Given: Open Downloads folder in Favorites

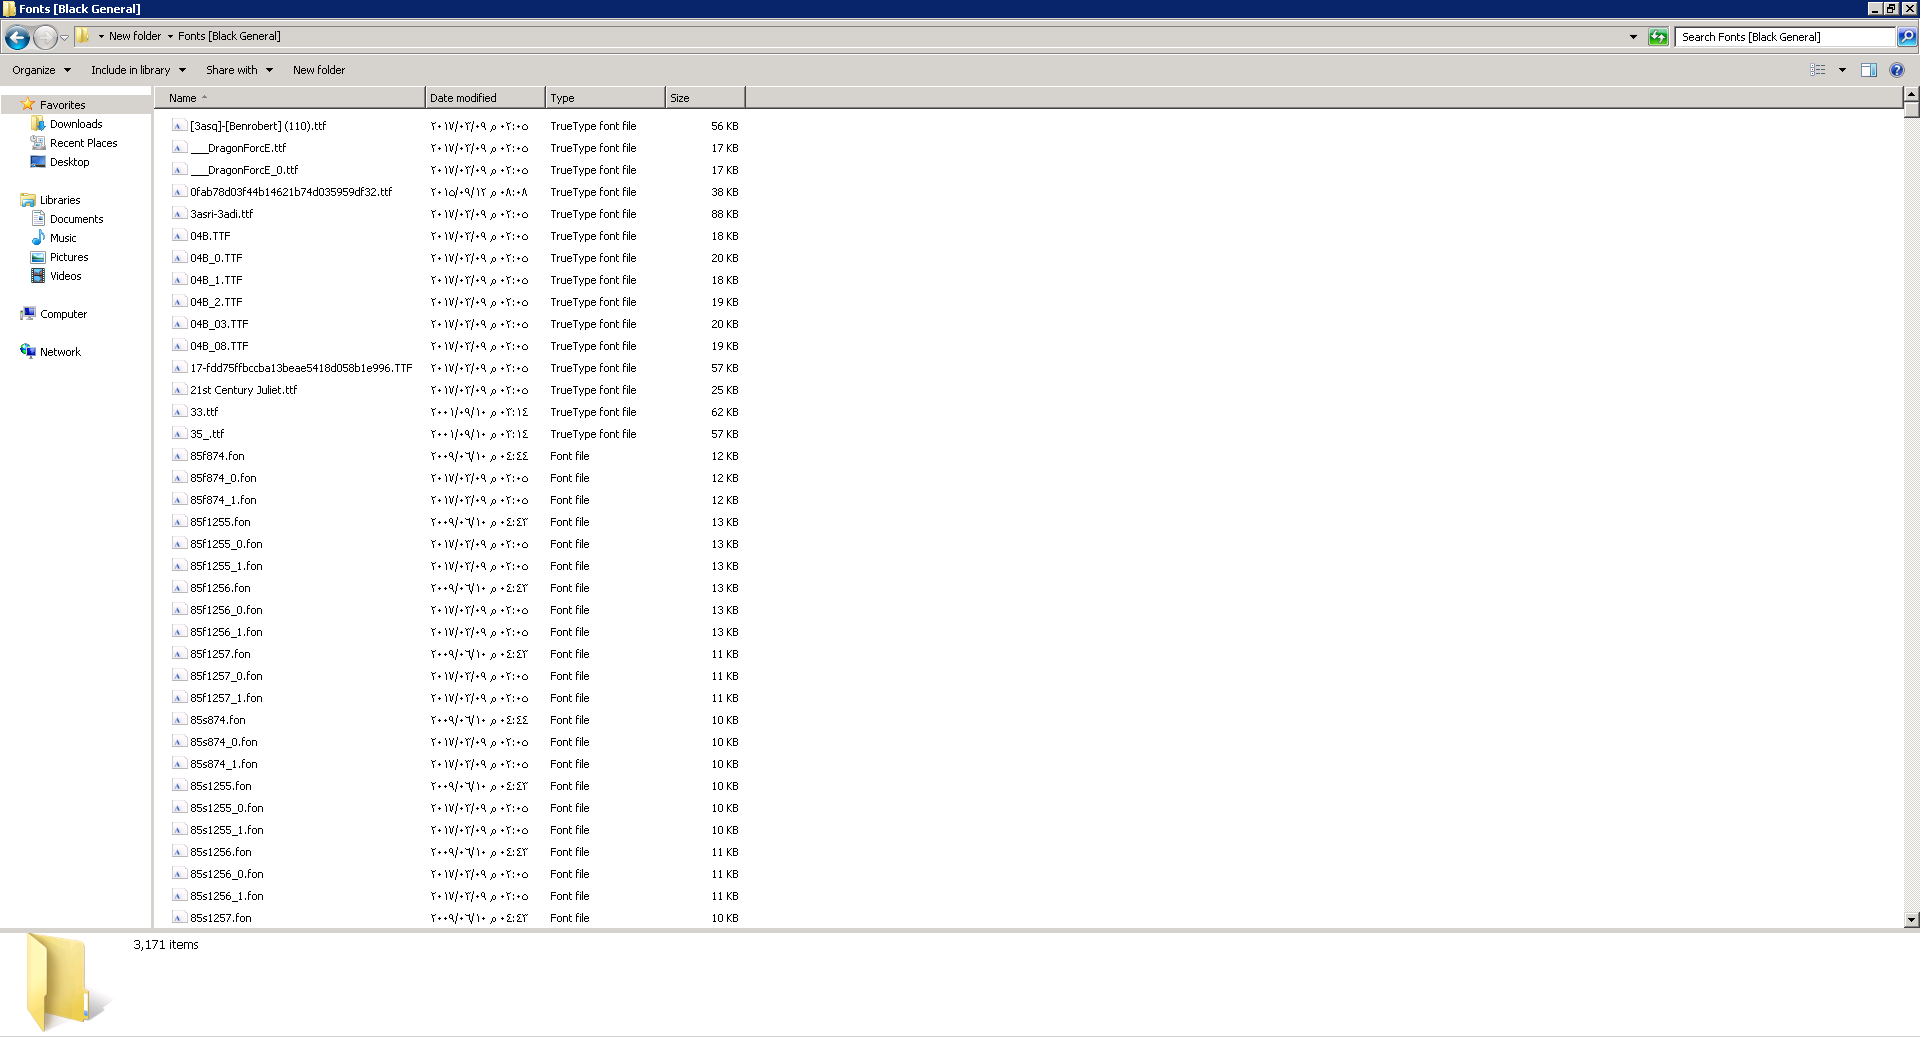Looking at the screenshot, I should [x=76, y=124].
